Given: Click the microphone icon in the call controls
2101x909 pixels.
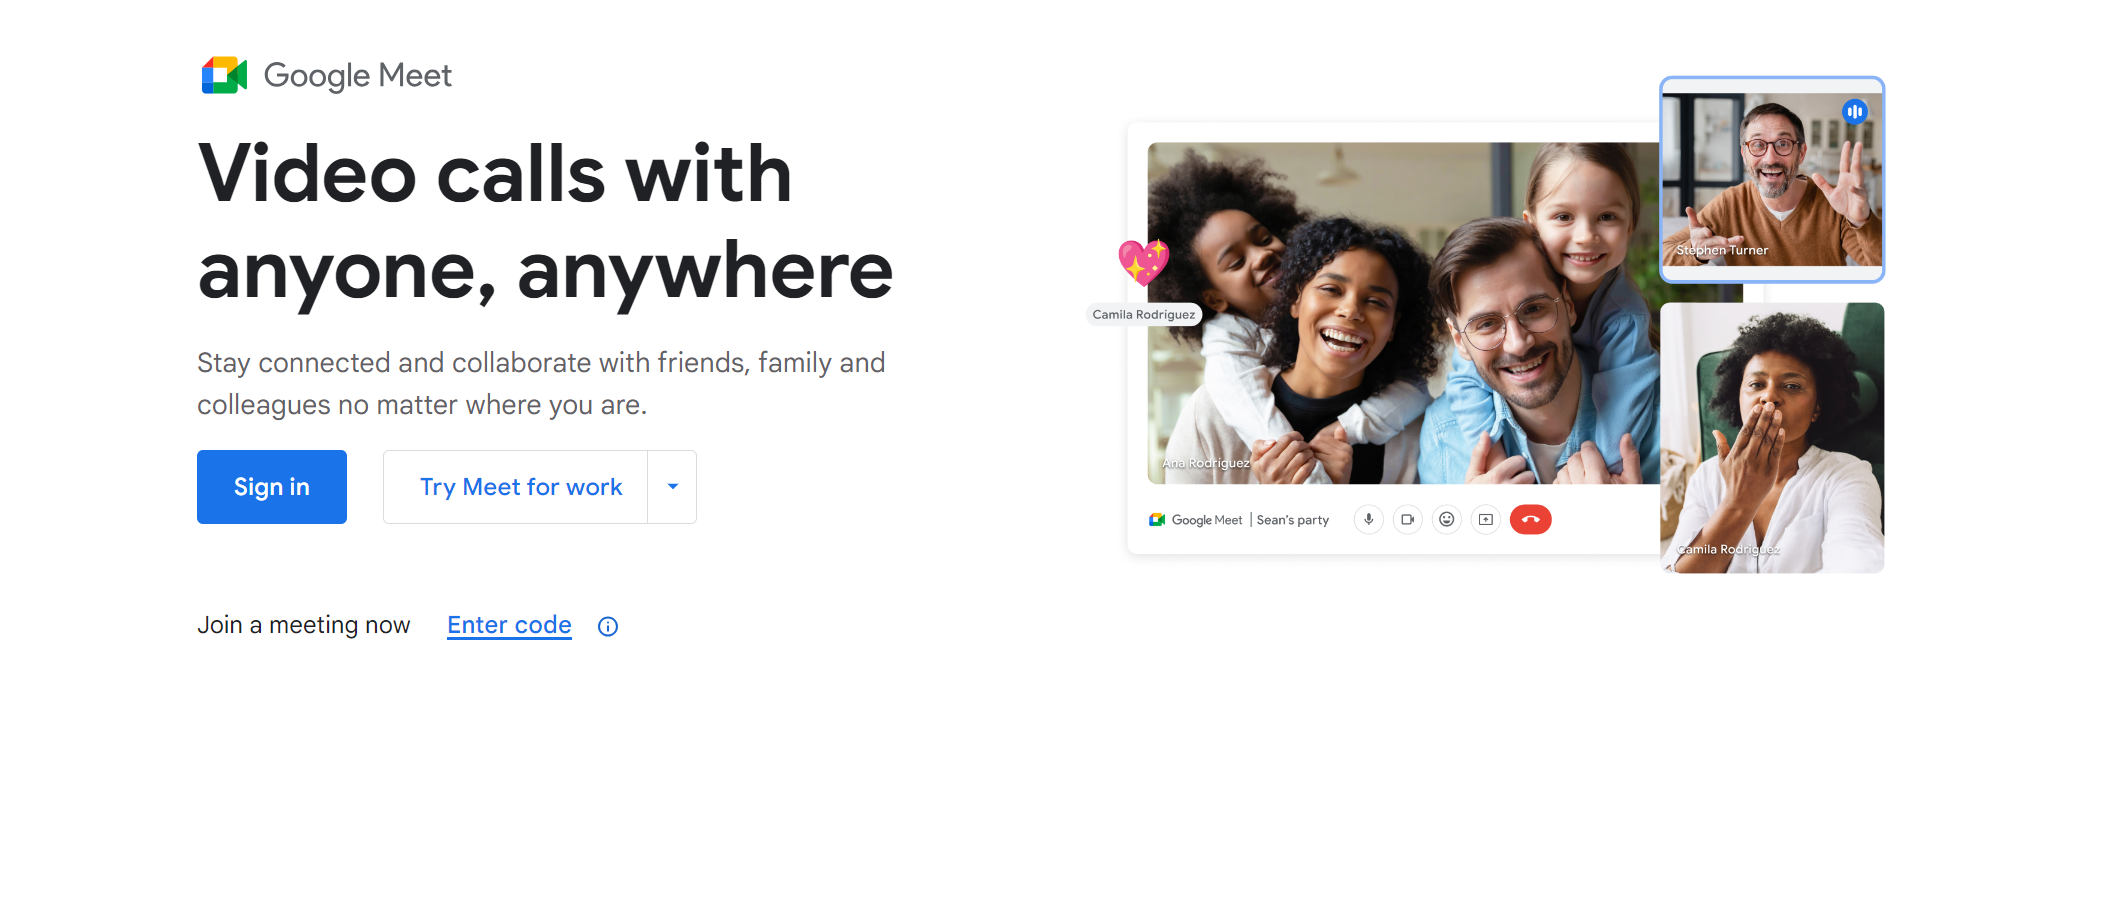Looking at the screenshot, I should (x=1368, y=519).
